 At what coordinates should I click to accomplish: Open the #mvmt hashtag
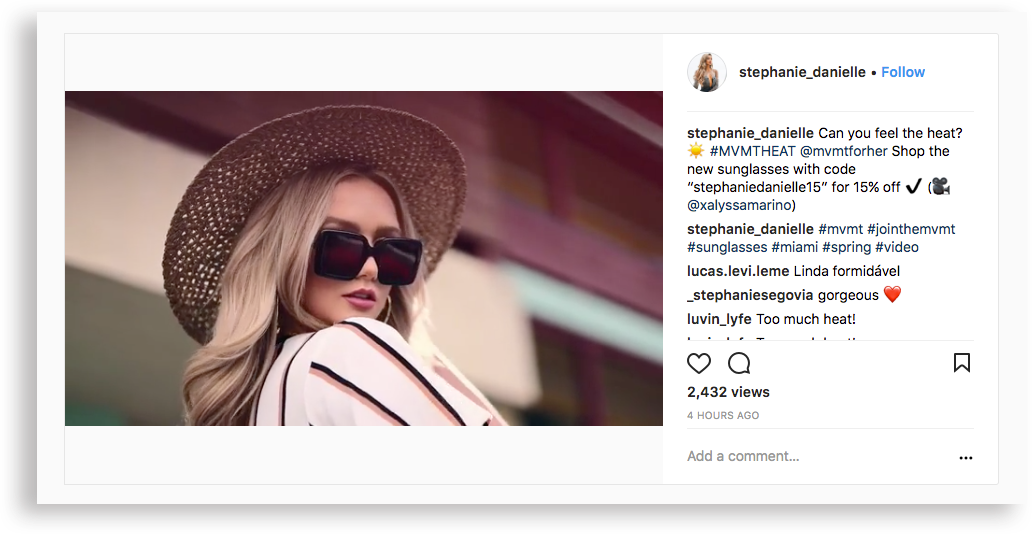tap(840, 229)
